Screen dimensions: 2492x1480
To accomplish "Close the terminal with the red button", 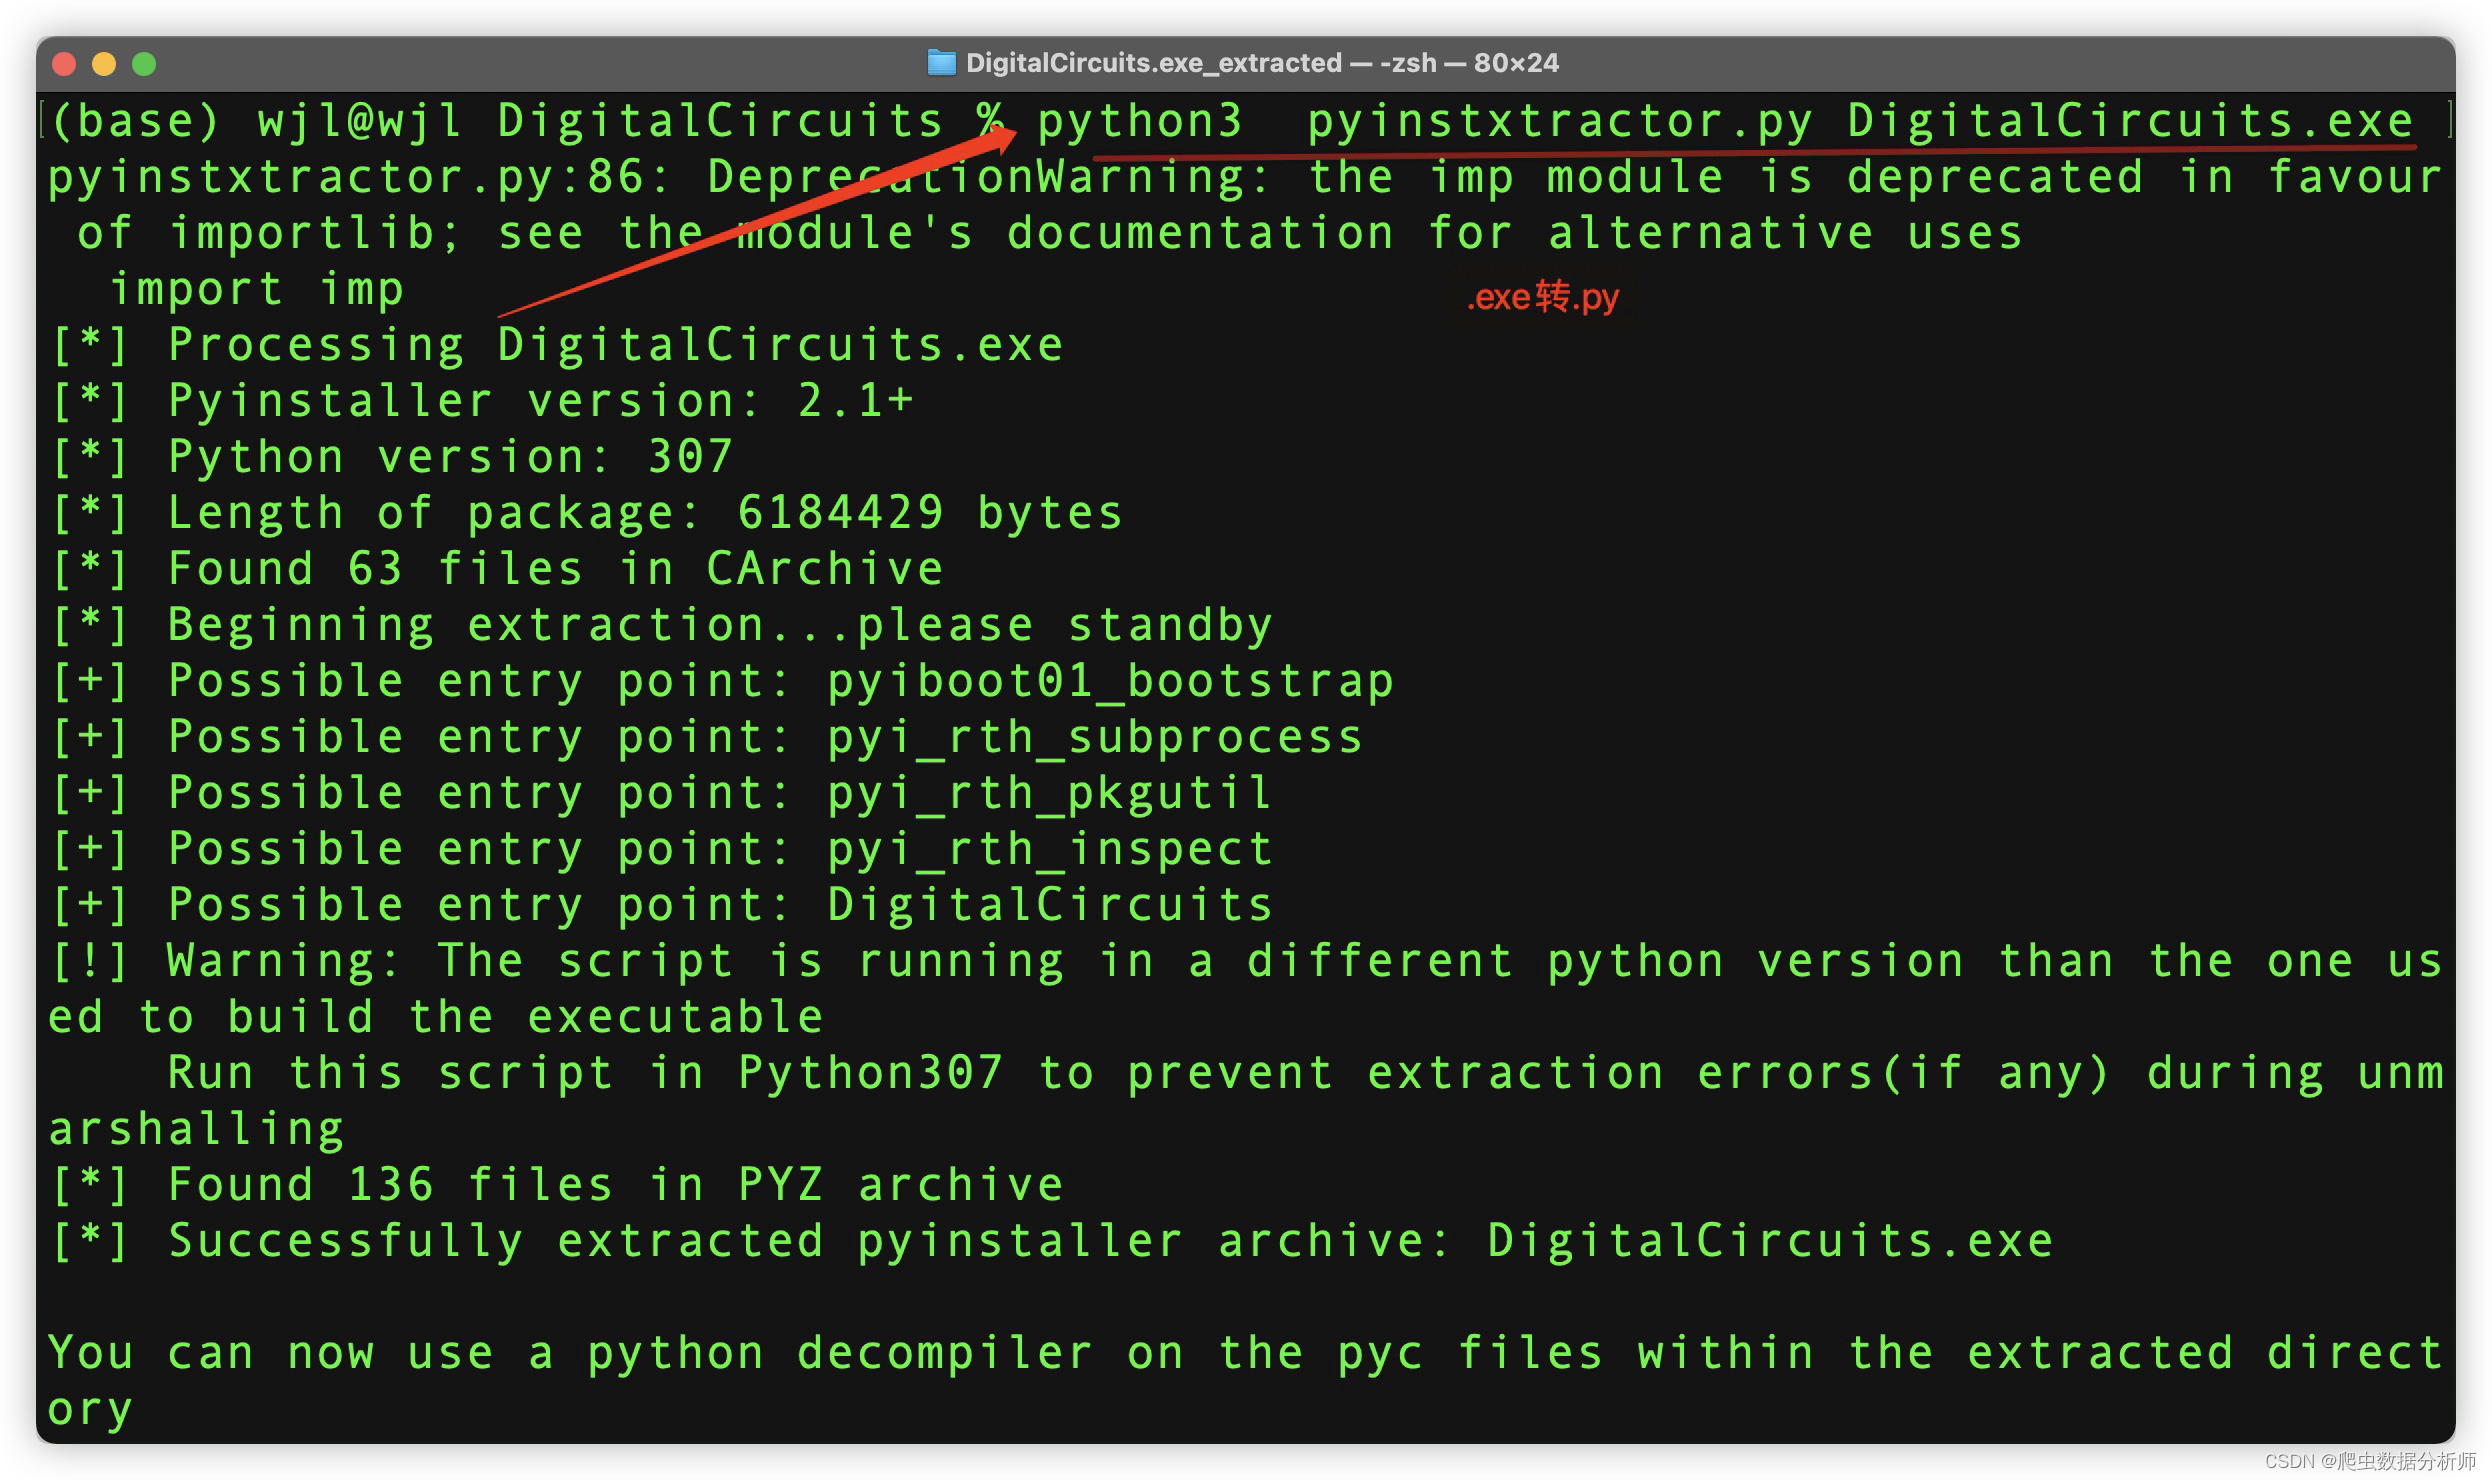I will [x=64, y=64].
